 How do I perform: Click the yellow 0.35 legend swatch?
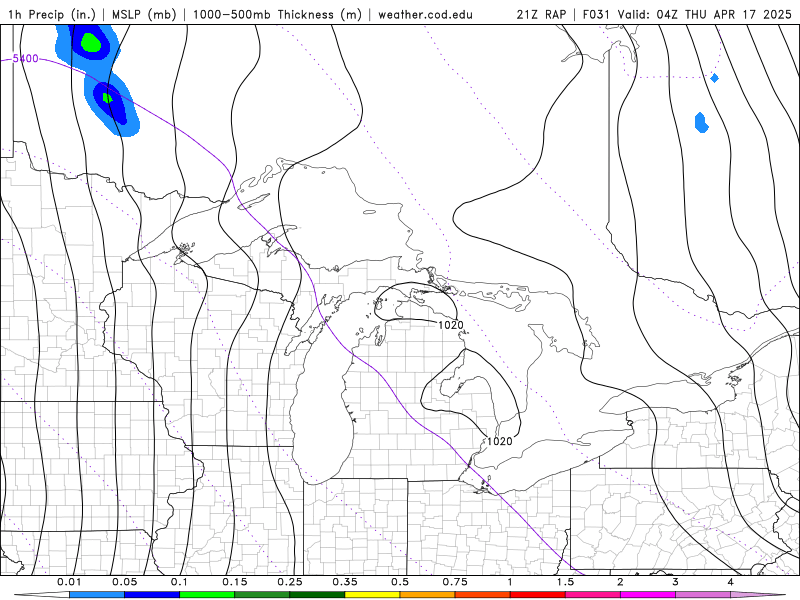point(372,595)
